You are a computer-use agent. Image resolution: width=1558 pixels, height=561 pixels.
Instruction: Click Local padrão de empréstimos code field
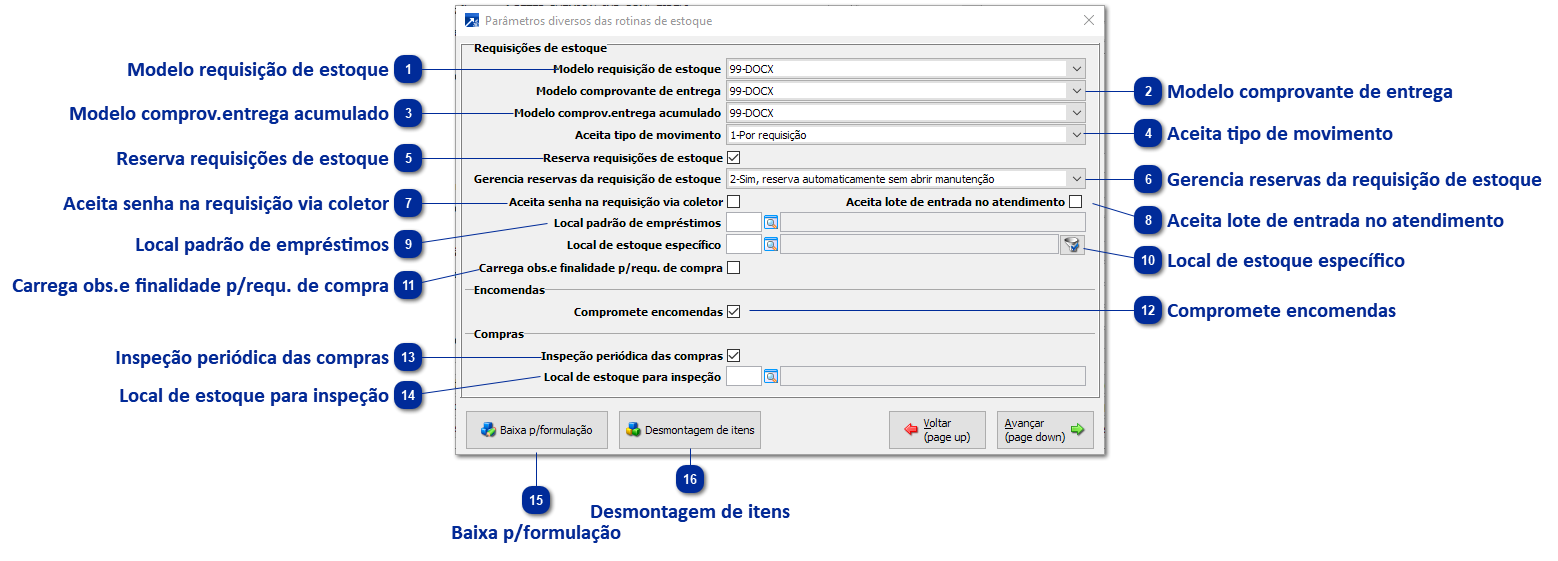pyautogui.click(x=744, y=222)
